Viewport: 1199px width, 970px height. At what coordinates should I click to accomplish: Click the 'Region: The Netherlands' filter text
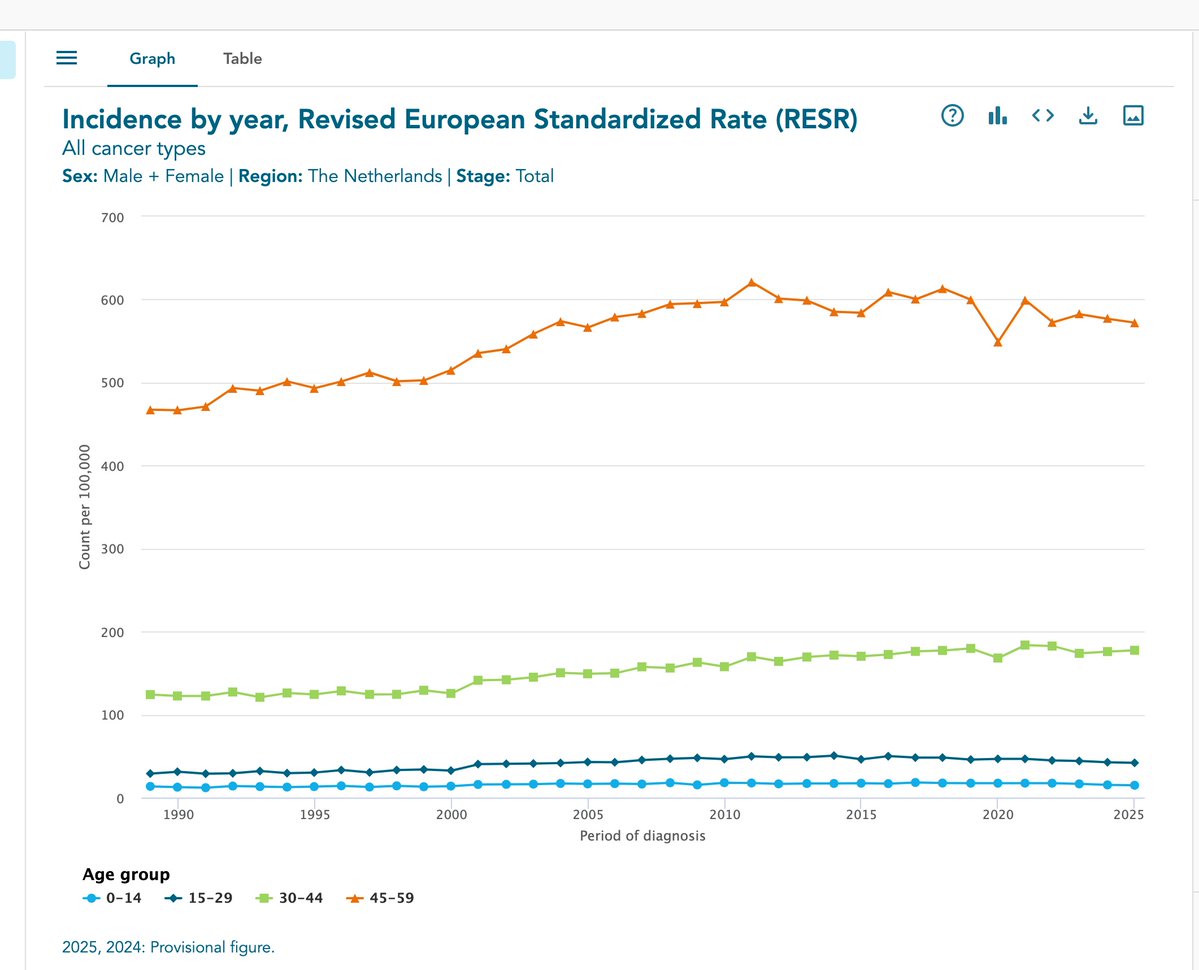pyautogui.click(x=340, y=177)
